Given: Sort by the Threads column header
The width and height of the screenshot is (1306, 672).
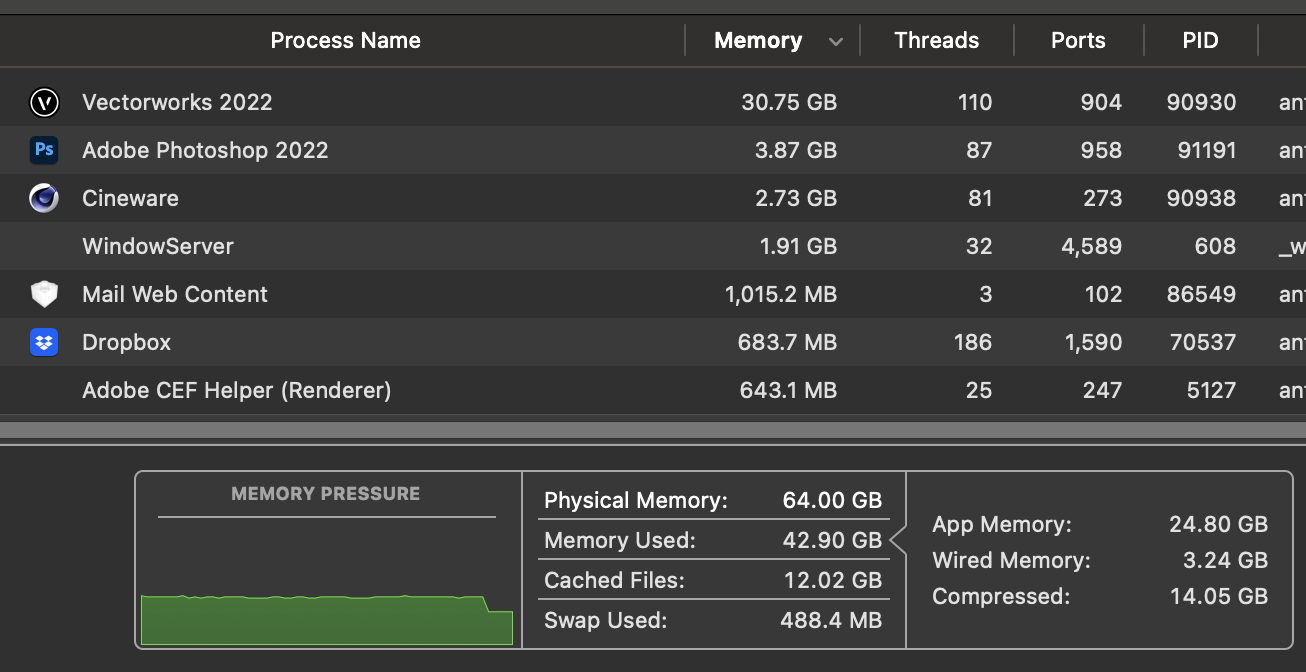Looking at the screenshot, I should (x=936, y=41).
